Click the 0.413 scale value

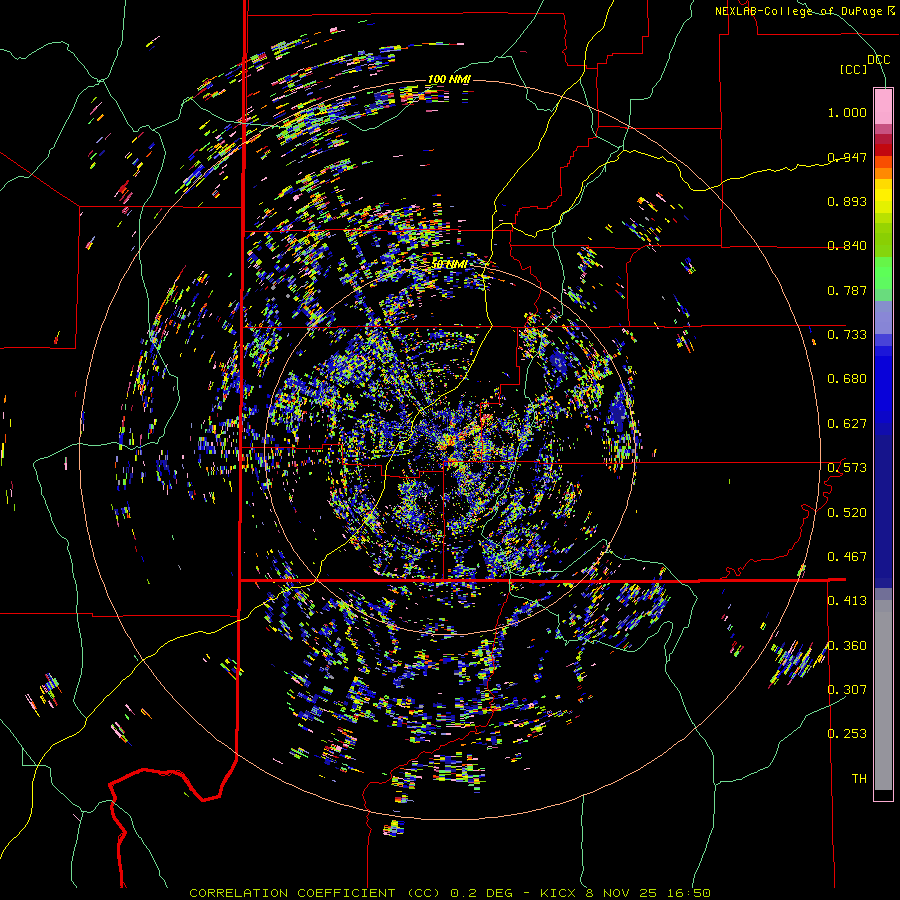pos(847,601)
